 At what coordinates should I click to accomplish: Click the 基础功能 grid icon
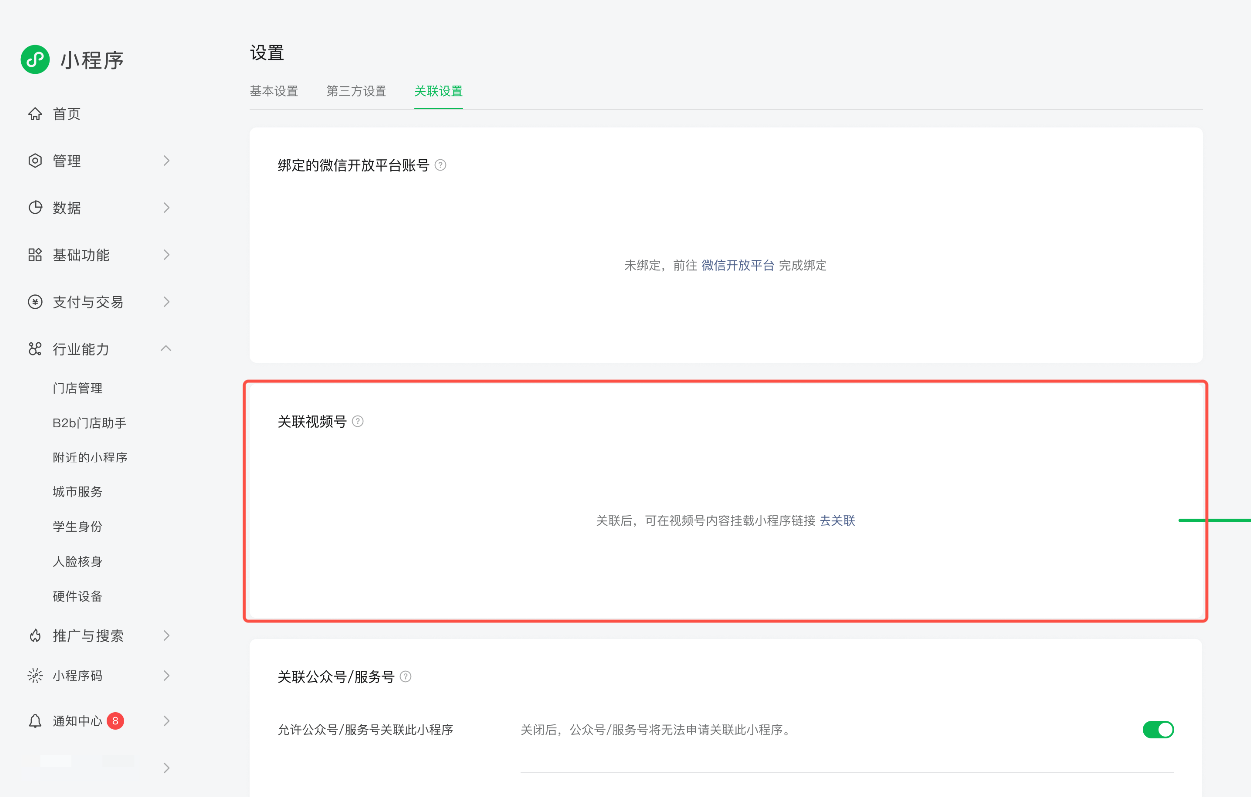click(35, 255)
